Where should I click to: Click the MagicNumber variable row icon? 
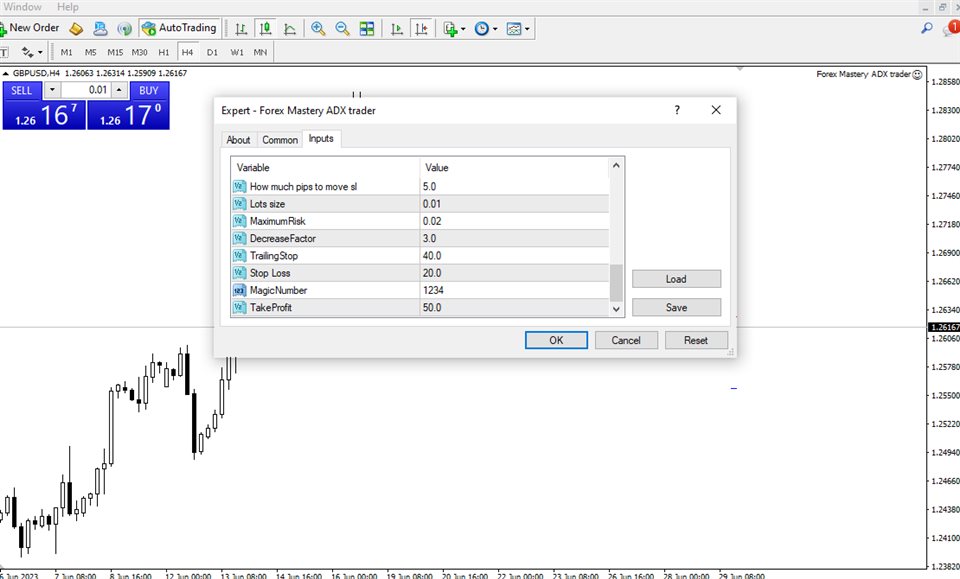click(239, 290)
